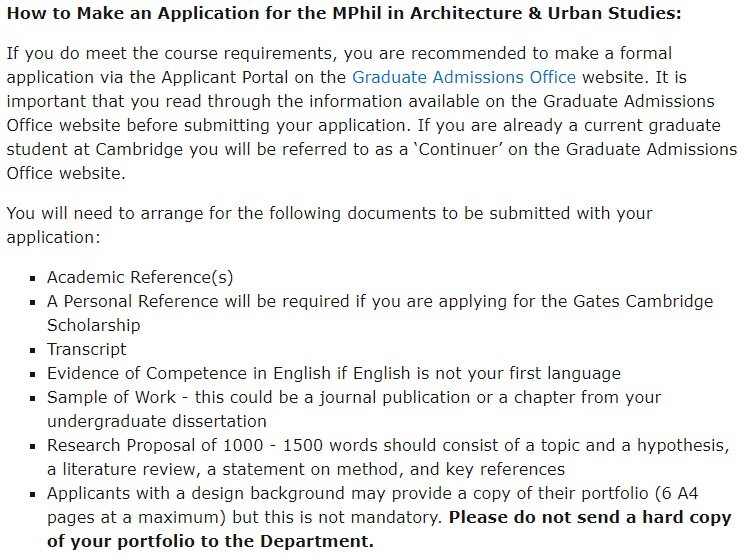Click the 'How to Make an Application' heading
The image size is (747, 556).
coord(344,13)
